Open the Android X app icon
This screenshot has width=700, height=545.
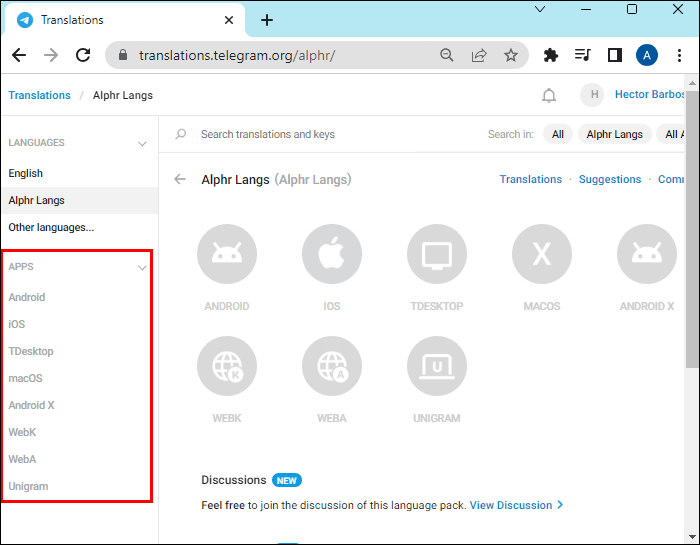[647, 254]
